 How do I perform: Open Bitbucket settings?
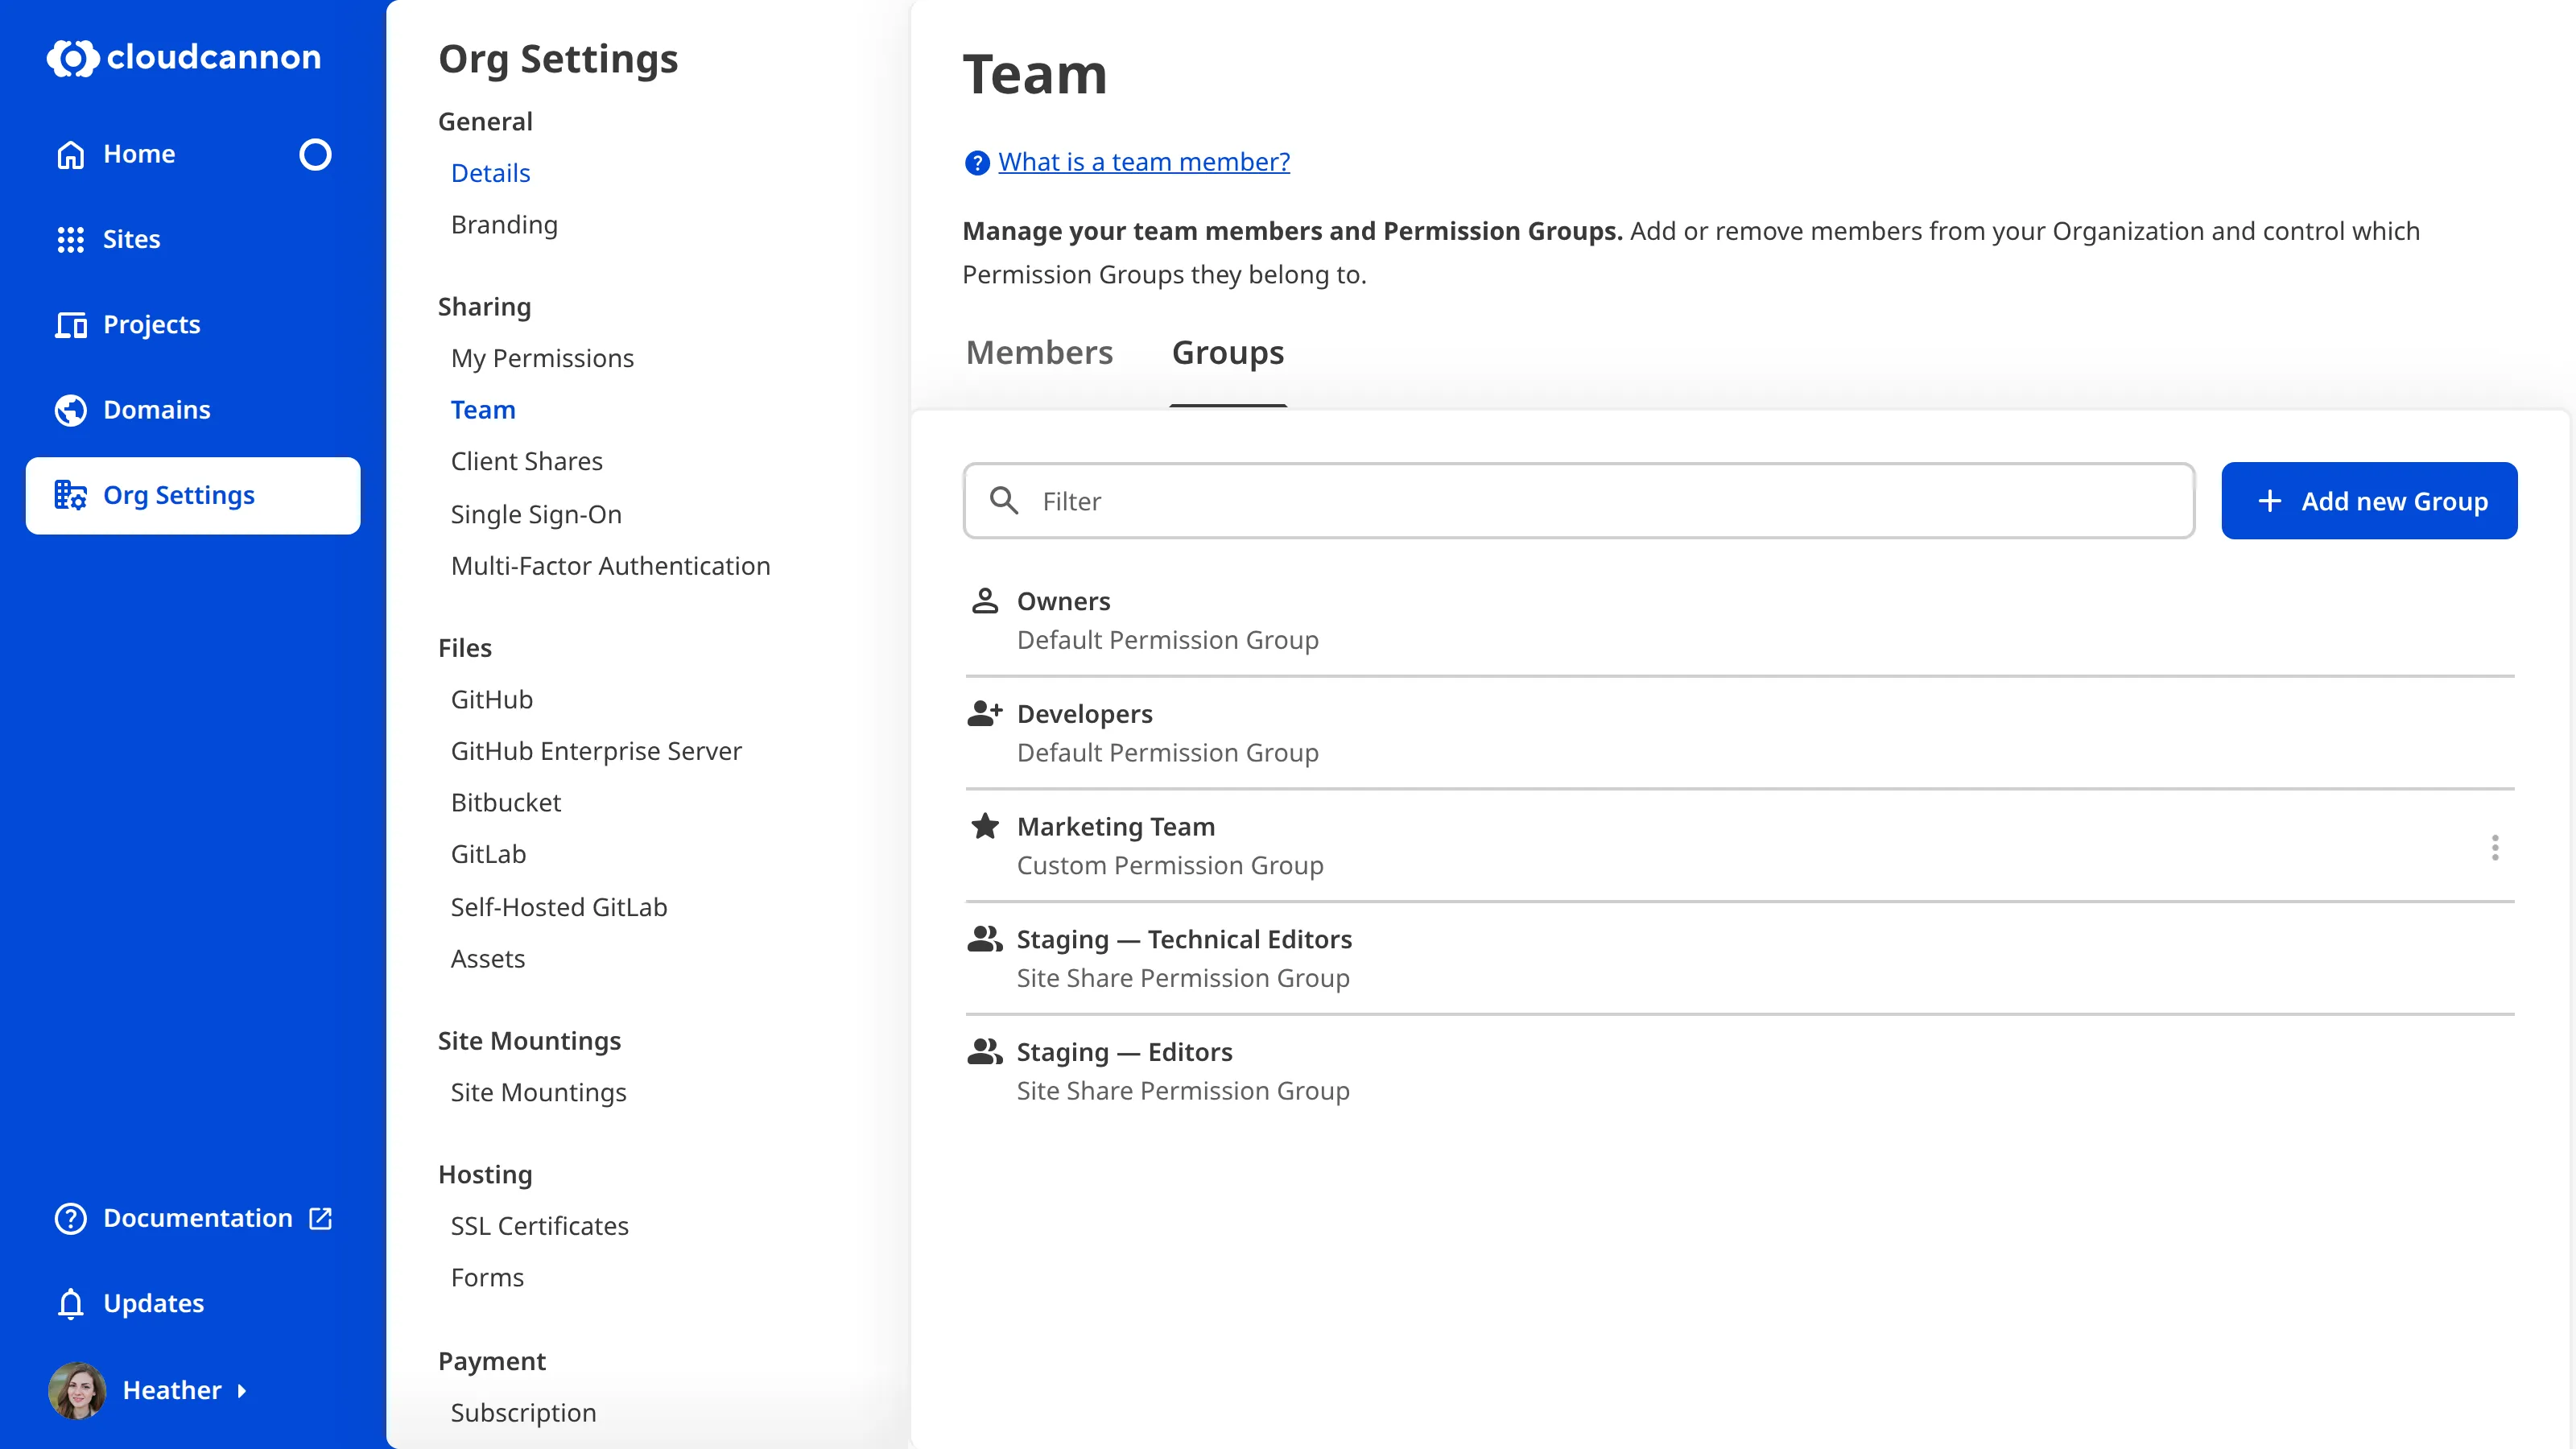coord(505,803)
